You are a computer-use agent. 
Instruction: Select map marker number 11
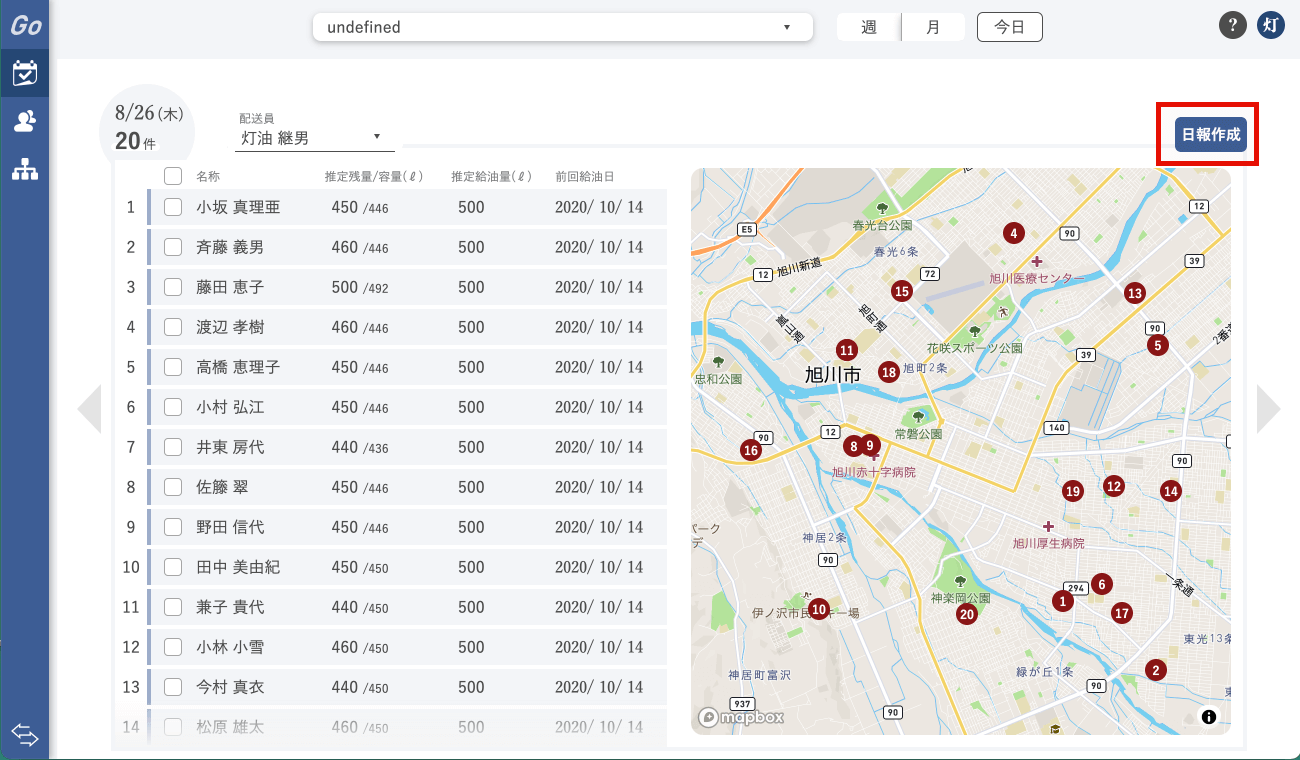(847, 350)
